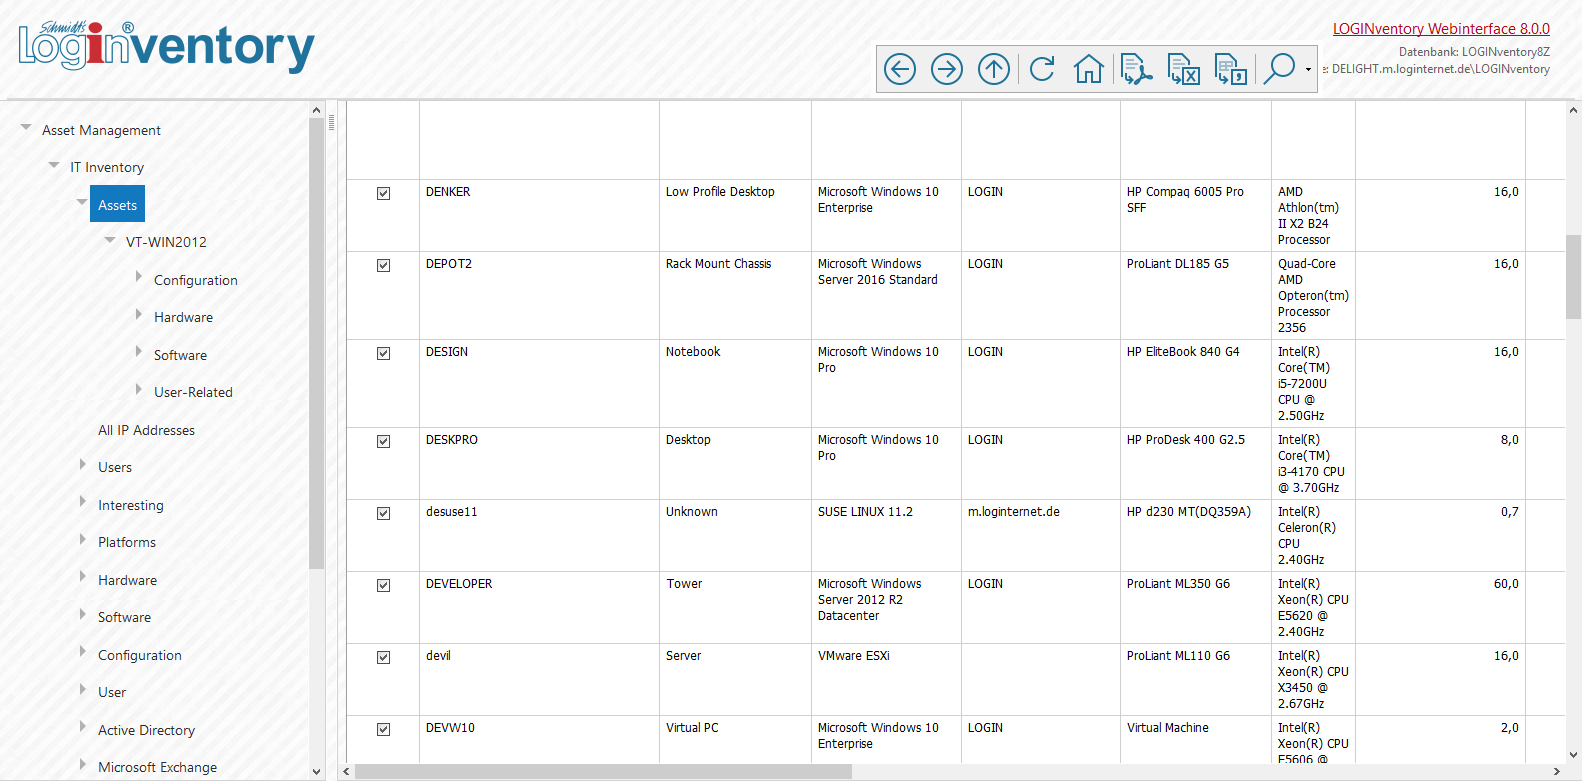Export the list to PDF

1136,69
